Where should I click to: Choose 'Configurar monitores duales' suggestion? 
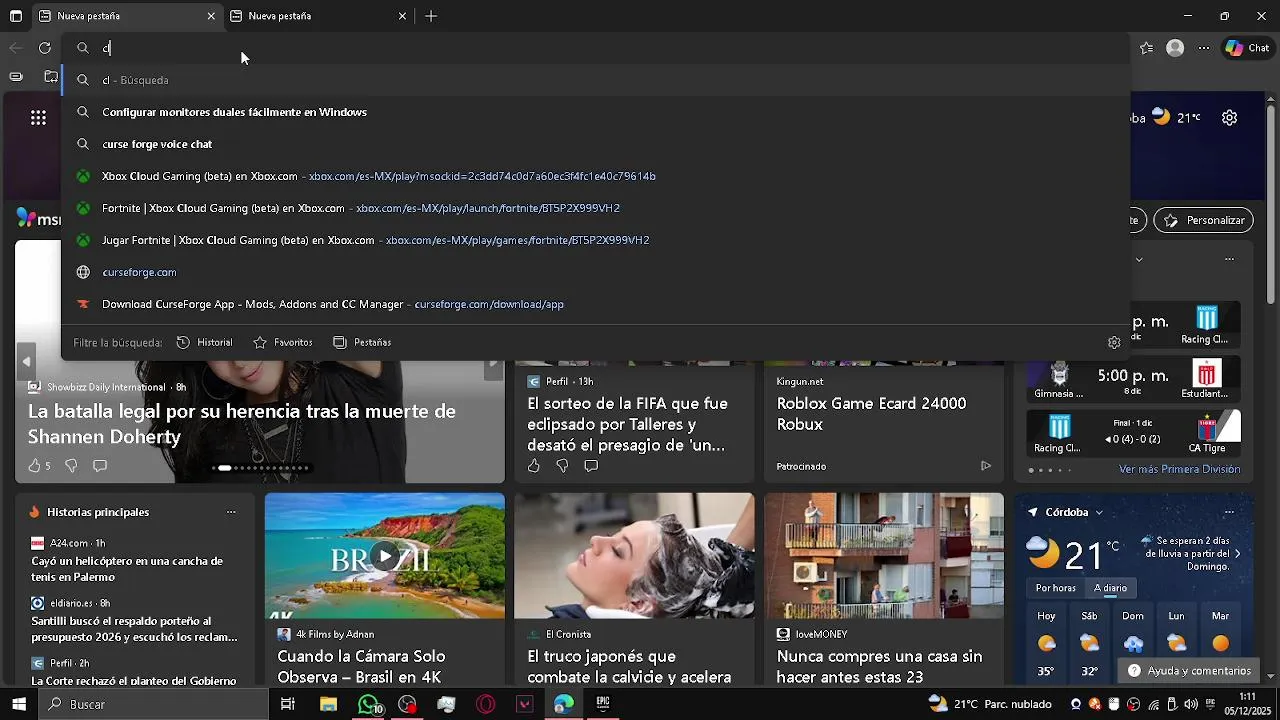coord(596,112)
